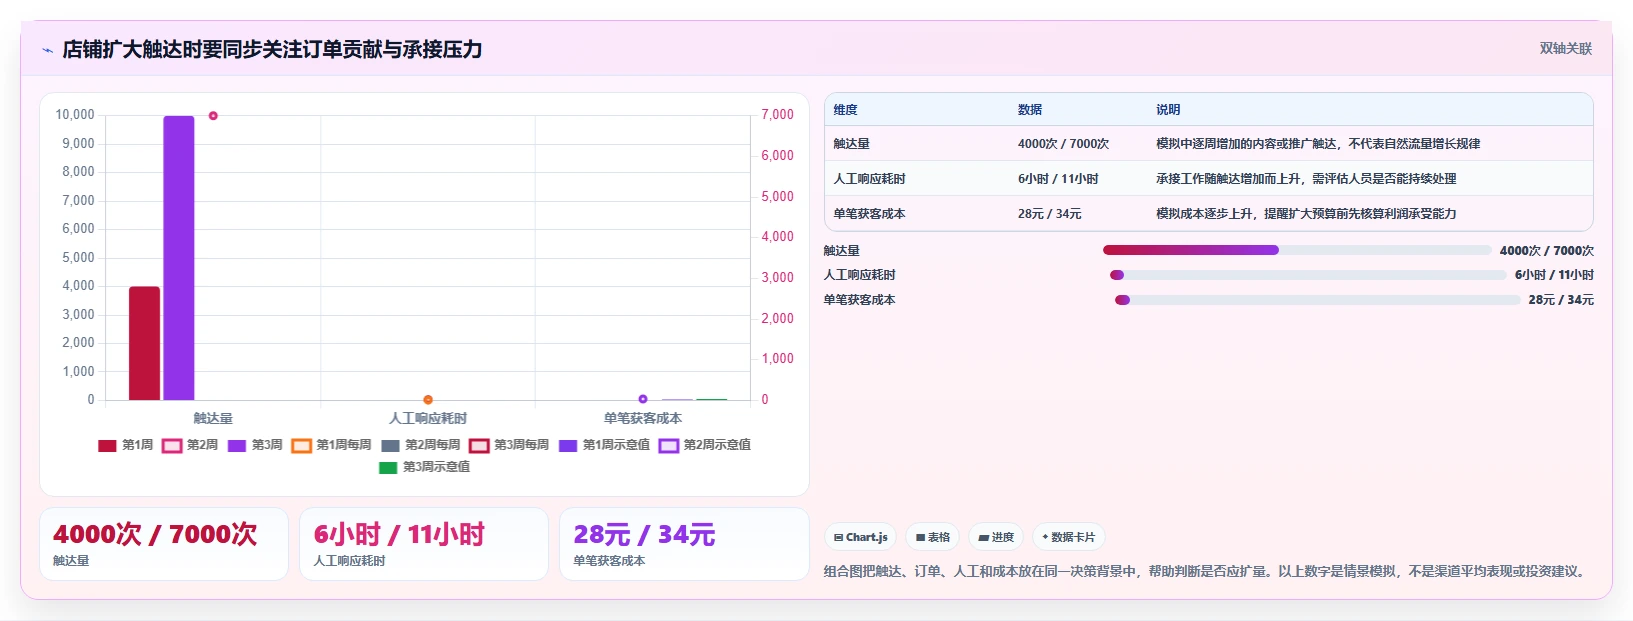Click the 人工响应耗时 progress bar
The image size is (1633, 621).
pos(1308,275)
